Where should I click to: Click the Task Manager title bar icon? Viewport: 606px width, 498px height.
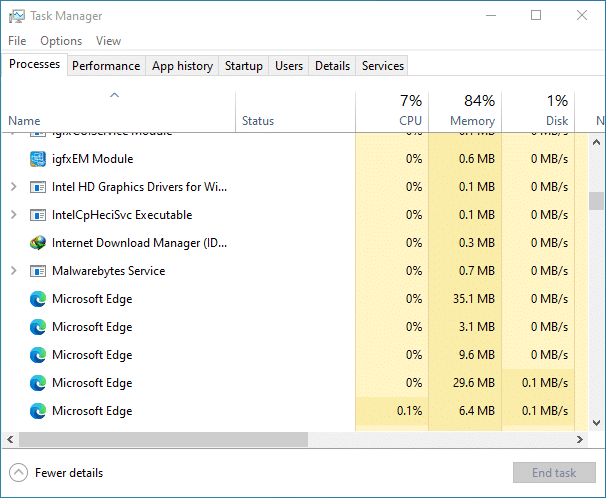(17, 16)
